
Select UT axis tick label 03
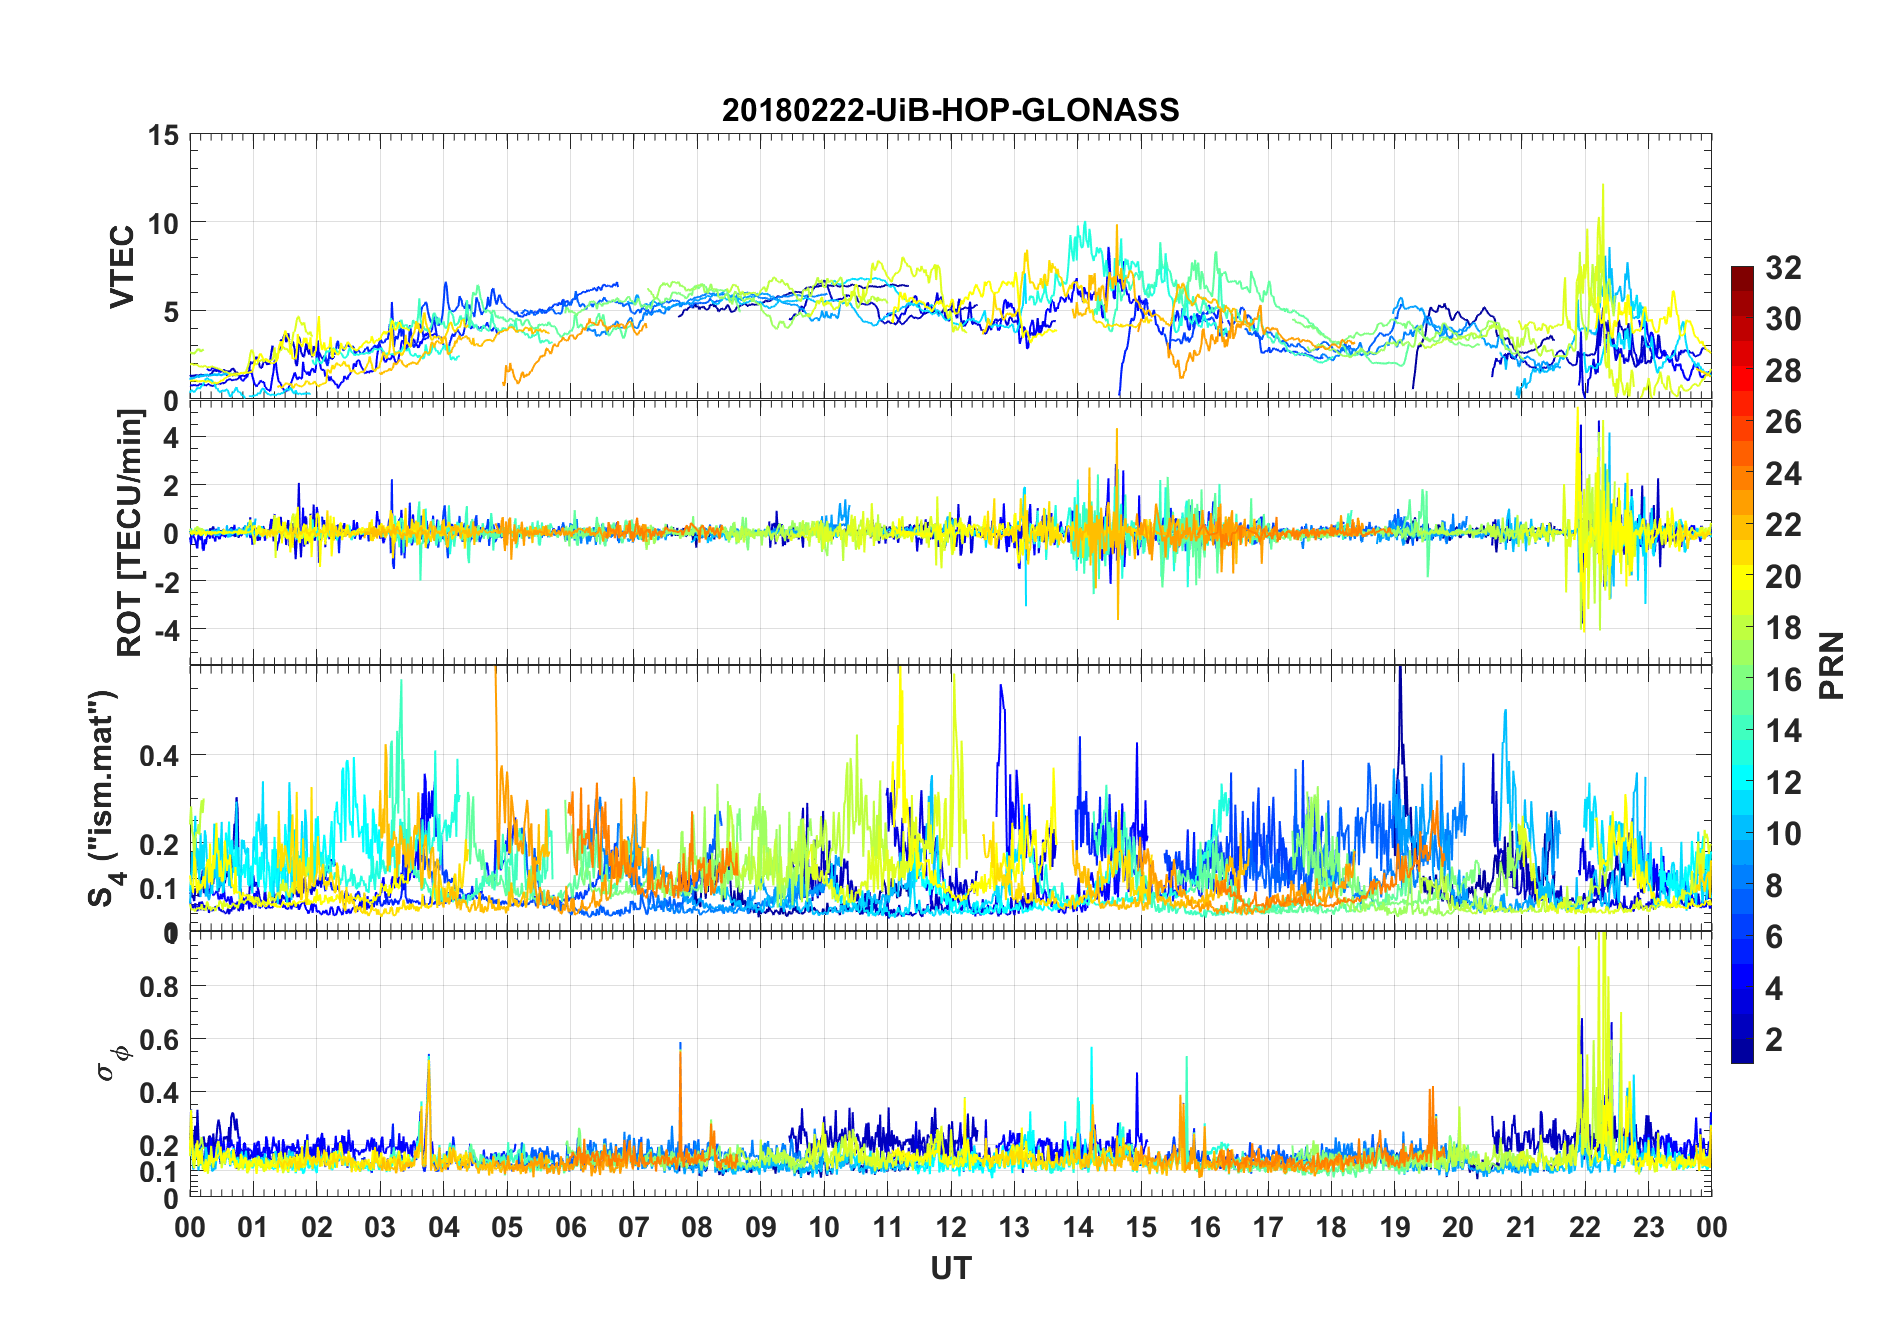(x=380, y=1227)
